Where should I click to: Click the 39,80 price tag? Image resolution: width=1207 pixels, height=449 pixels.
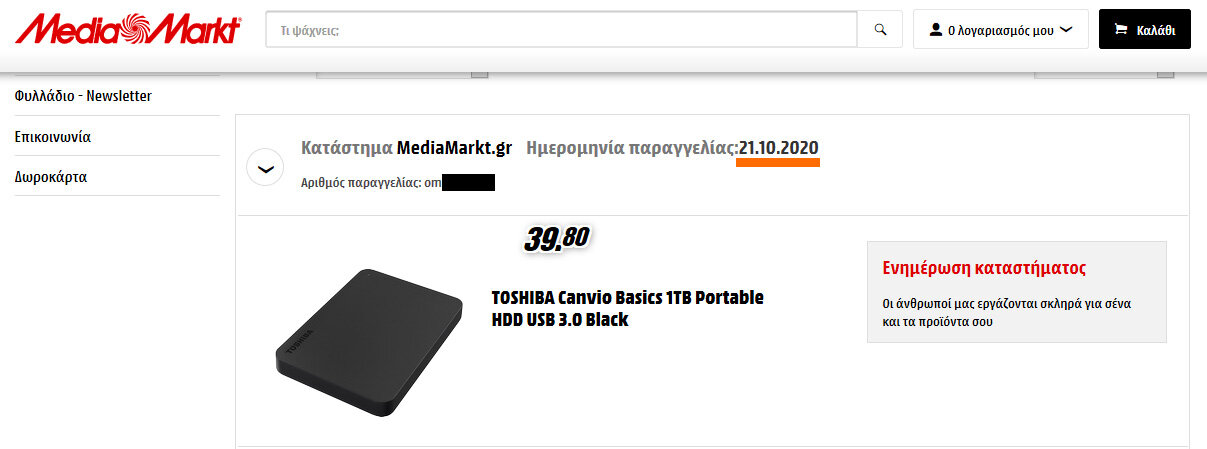pos(556,238)
